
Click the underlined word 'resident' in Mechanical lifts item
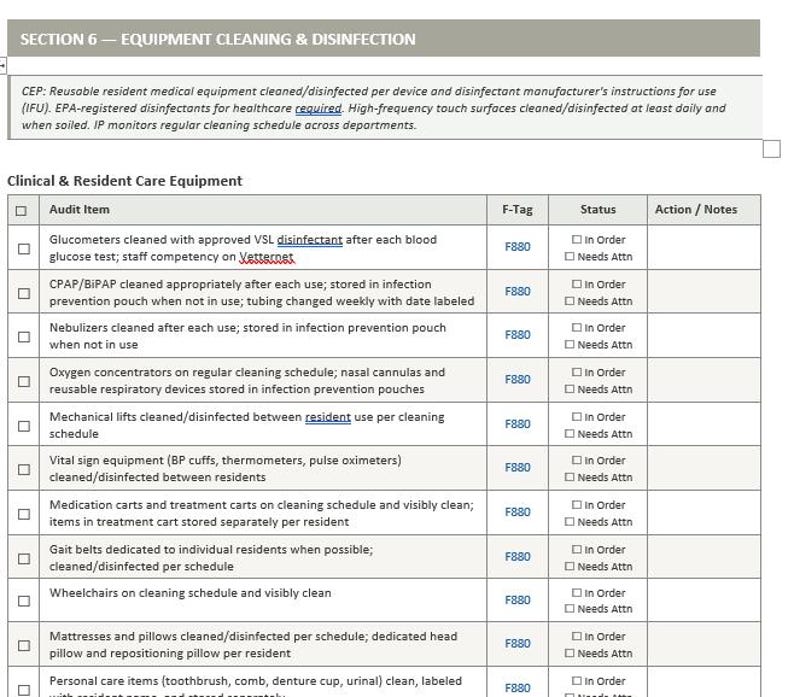click(328, 417)
